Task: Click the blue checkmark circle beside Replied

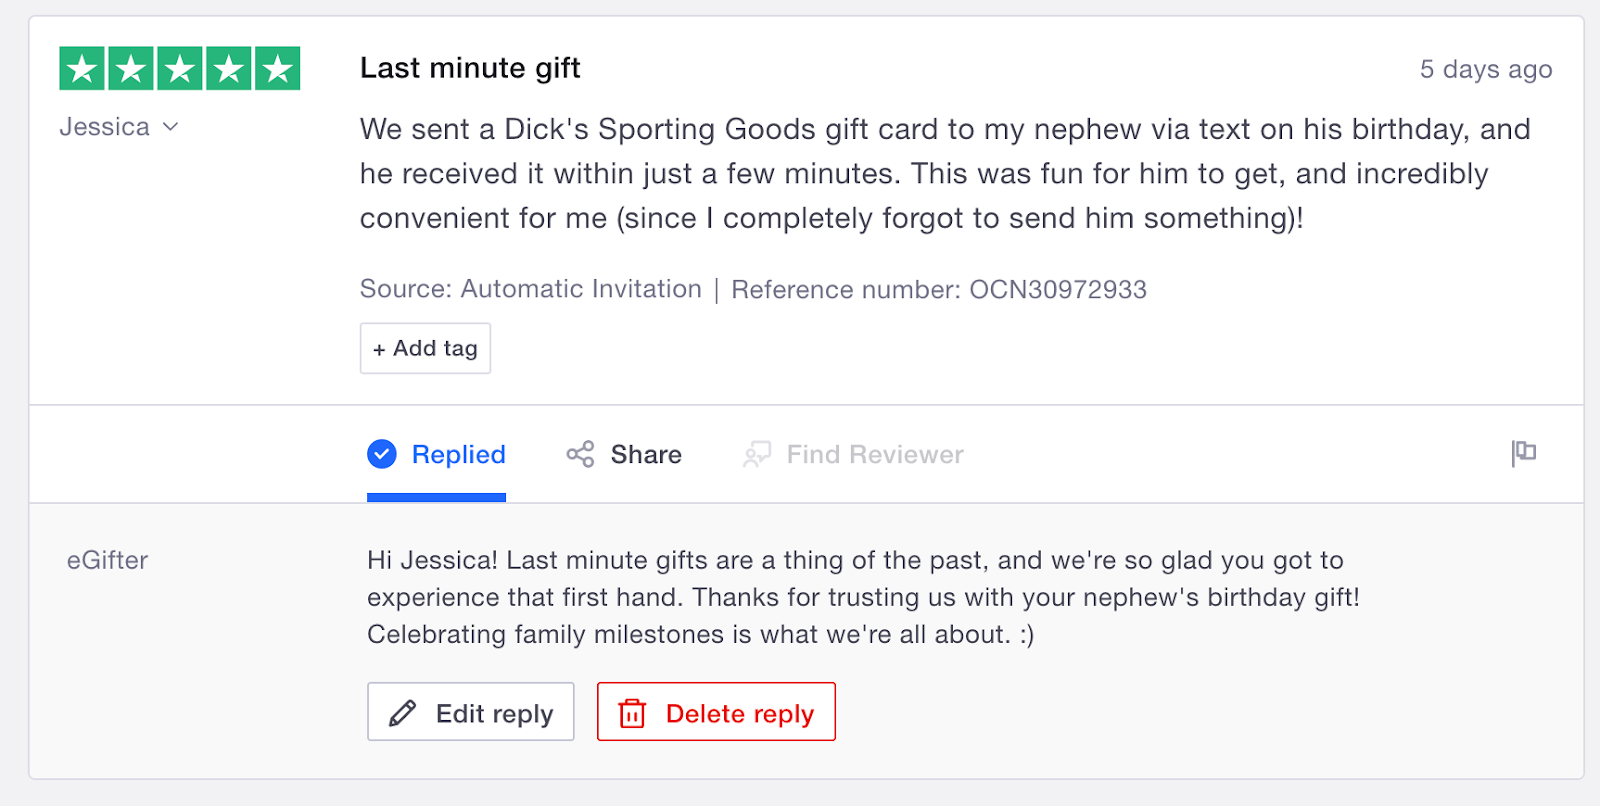Action: point(382,454)
